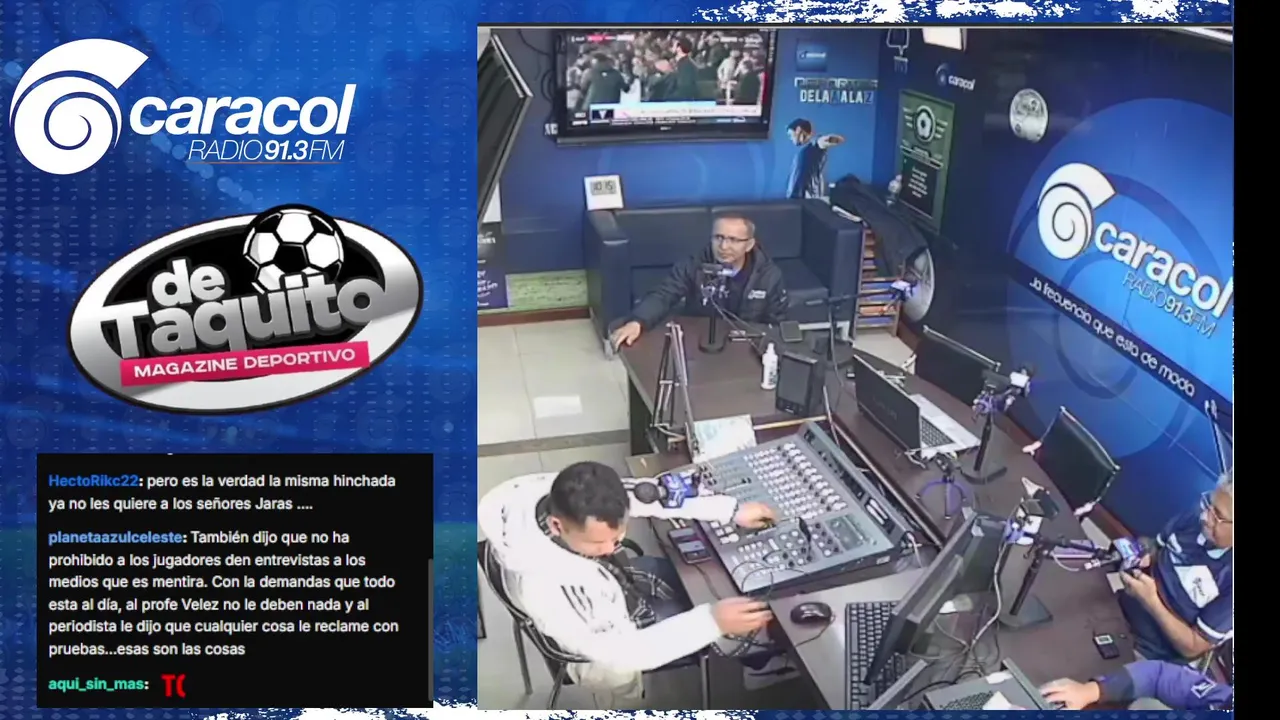Image resolution: width=1280 pixels, height=720 pixels.
Task: Click chat text 'pero es la verdad la misma hinchada'
Action: [271, 481]
